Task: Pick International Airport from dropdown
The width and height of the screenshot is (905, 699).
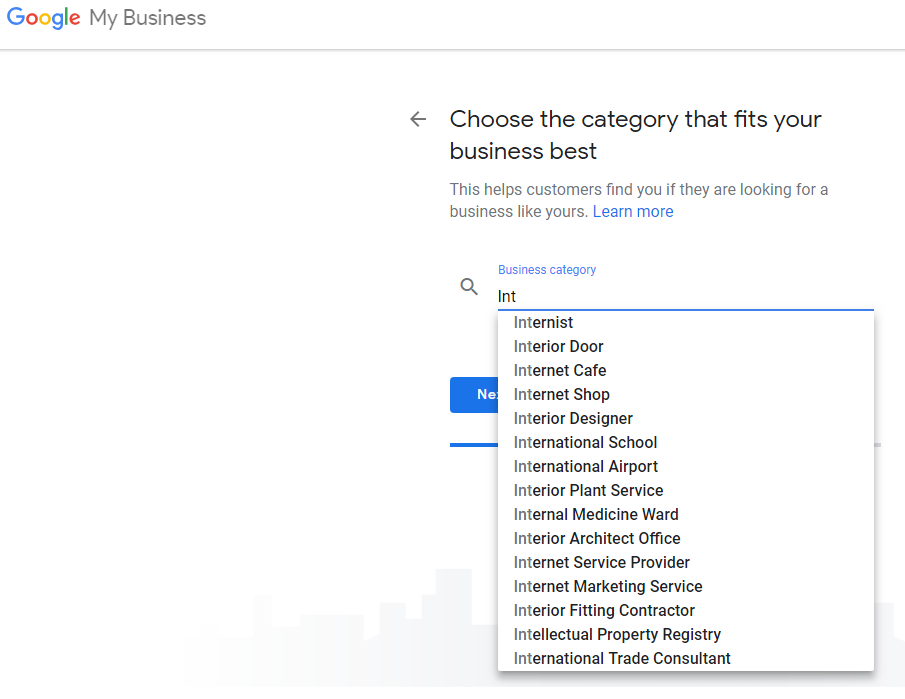Action: pyautogui.click(x=586, y=467)
